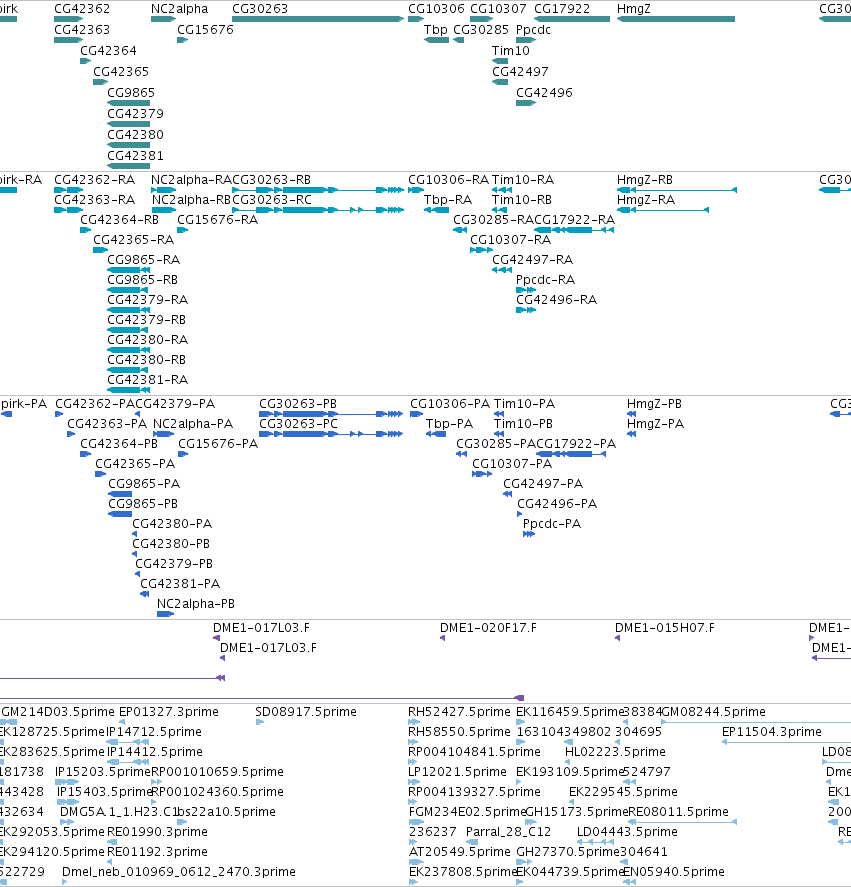Image resolution: width=851 pixels, height=887 pixels.
Task: Select the CG42364-RB transcript label
Action: [x=119, y=219]
